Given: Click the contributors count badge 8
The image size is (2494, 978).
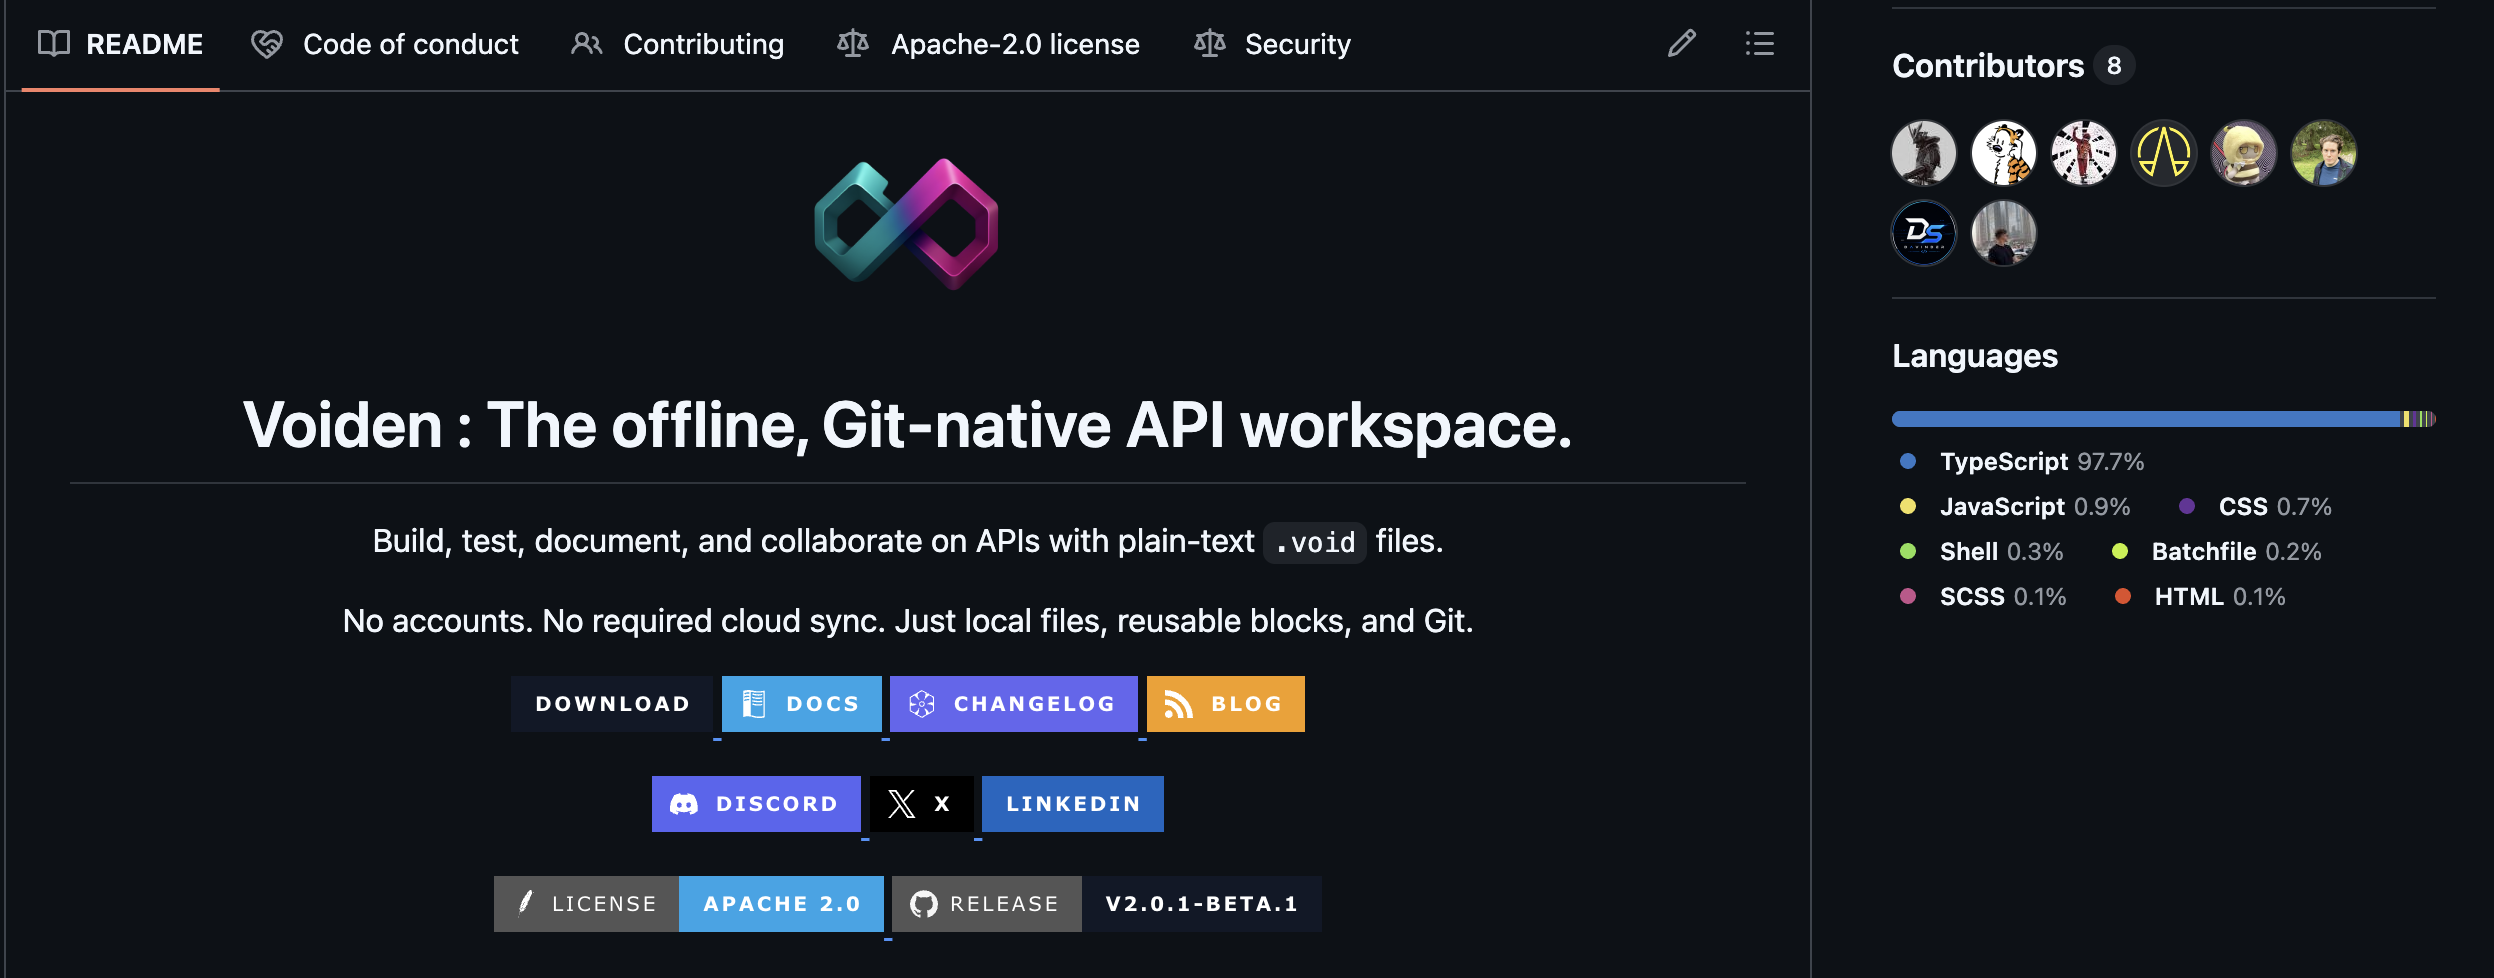Looking at the screenshot, I should coord(2114,66).
